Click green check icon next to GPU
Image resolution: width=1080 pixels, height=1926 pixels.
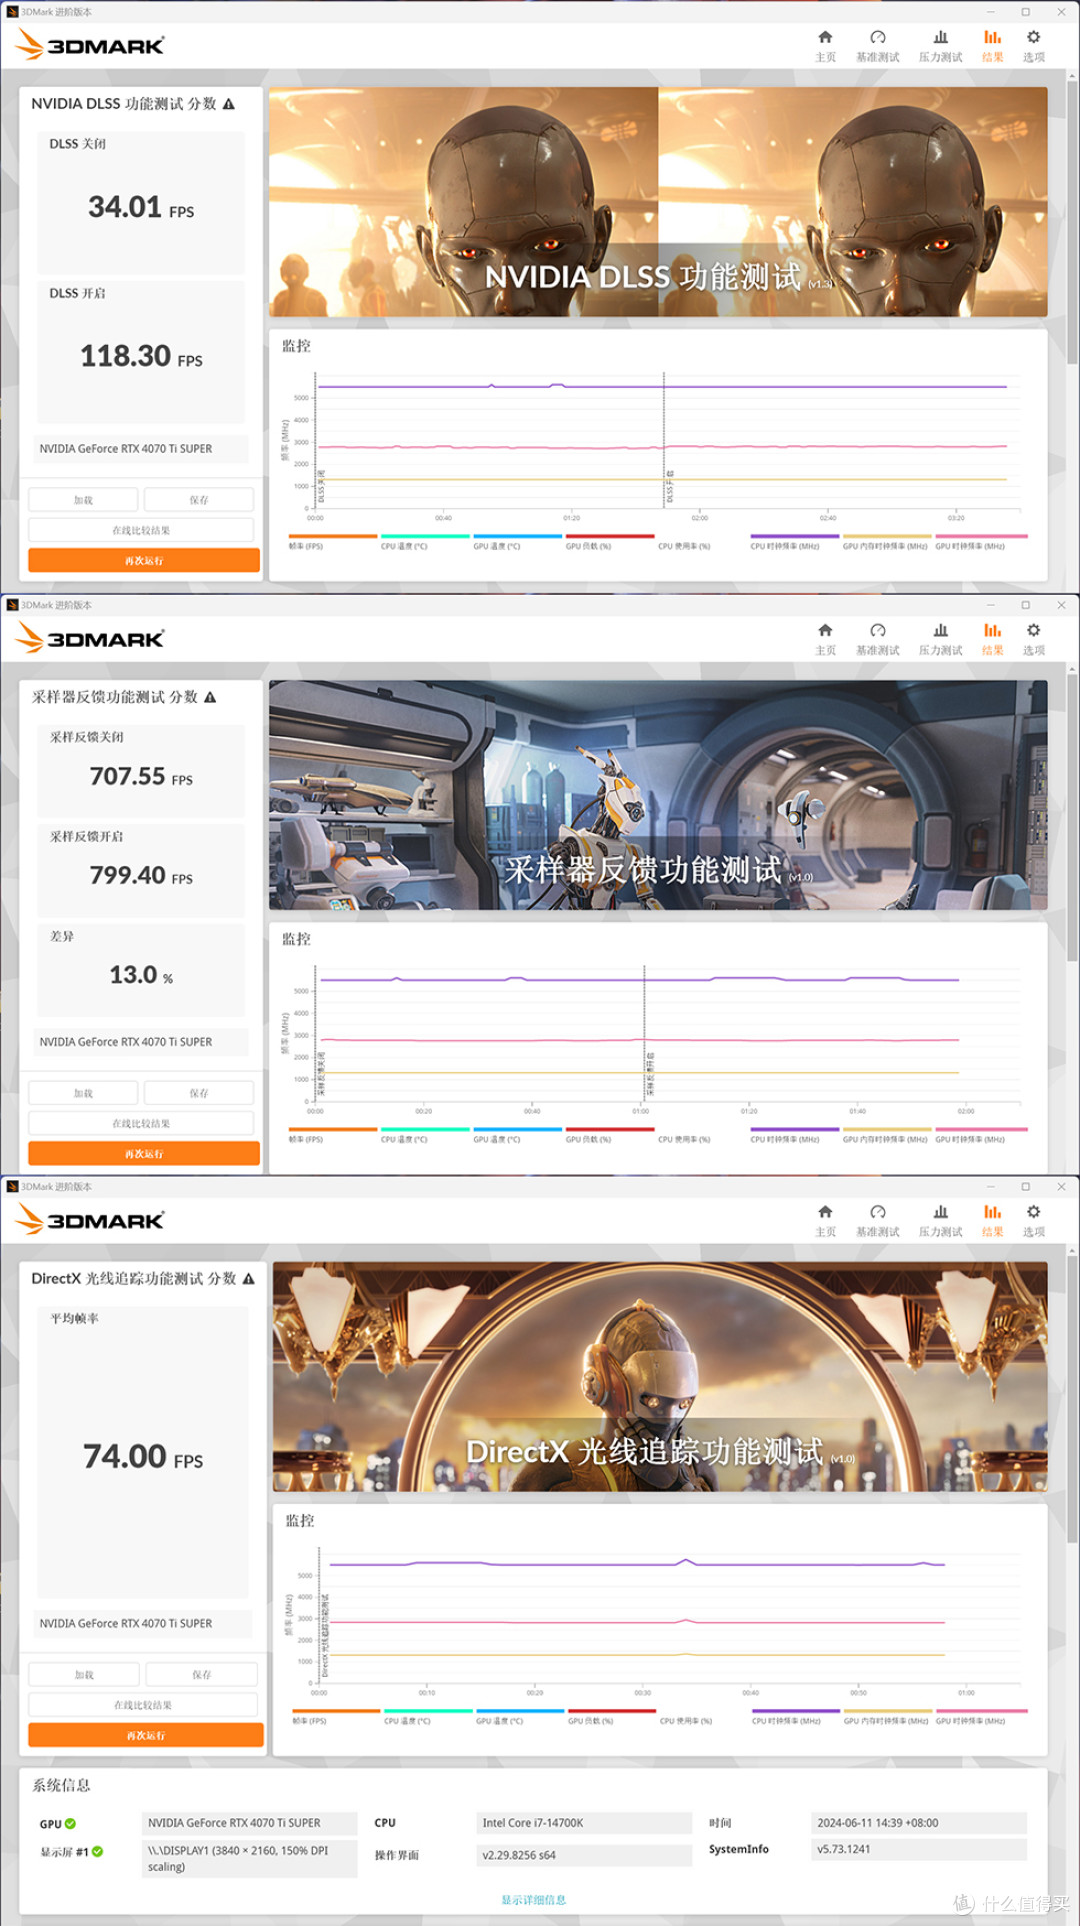(x=70, y=1824)
